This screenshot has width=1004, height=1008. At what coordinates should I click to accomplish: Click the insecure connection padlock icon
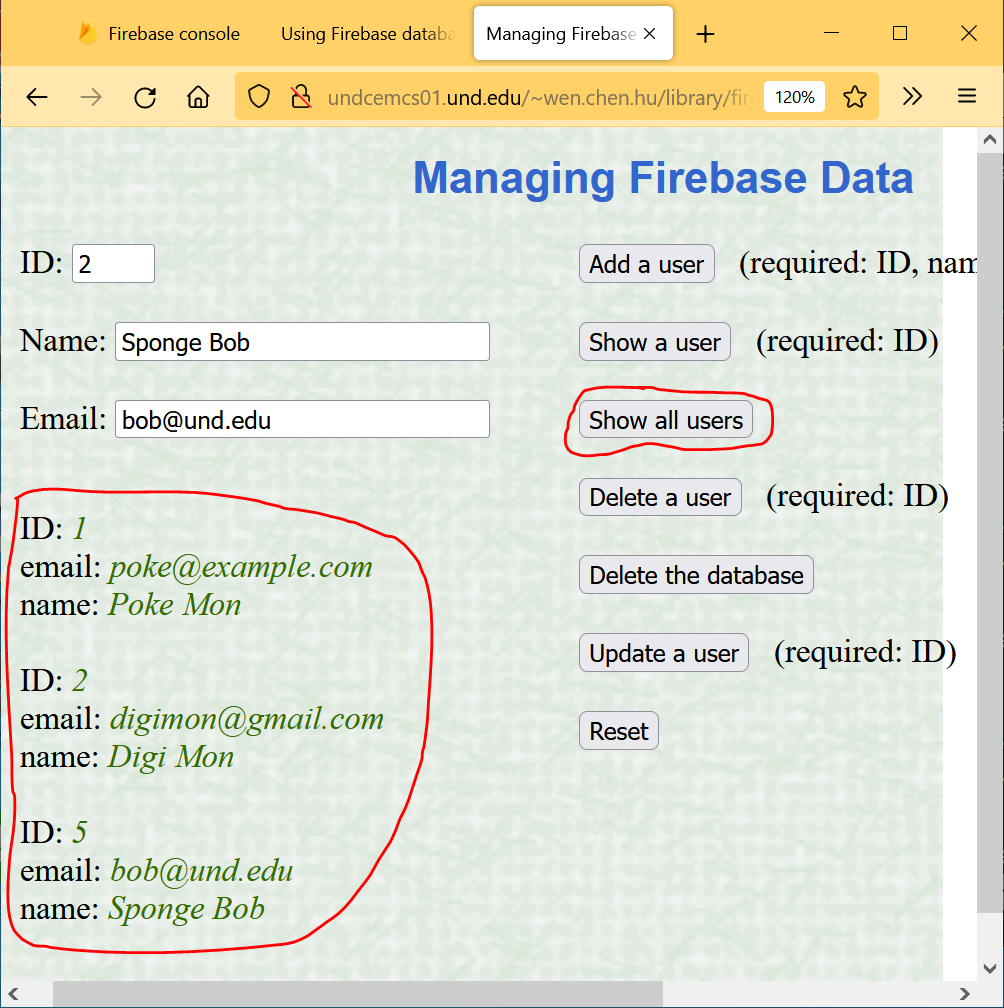pos(300,97)
